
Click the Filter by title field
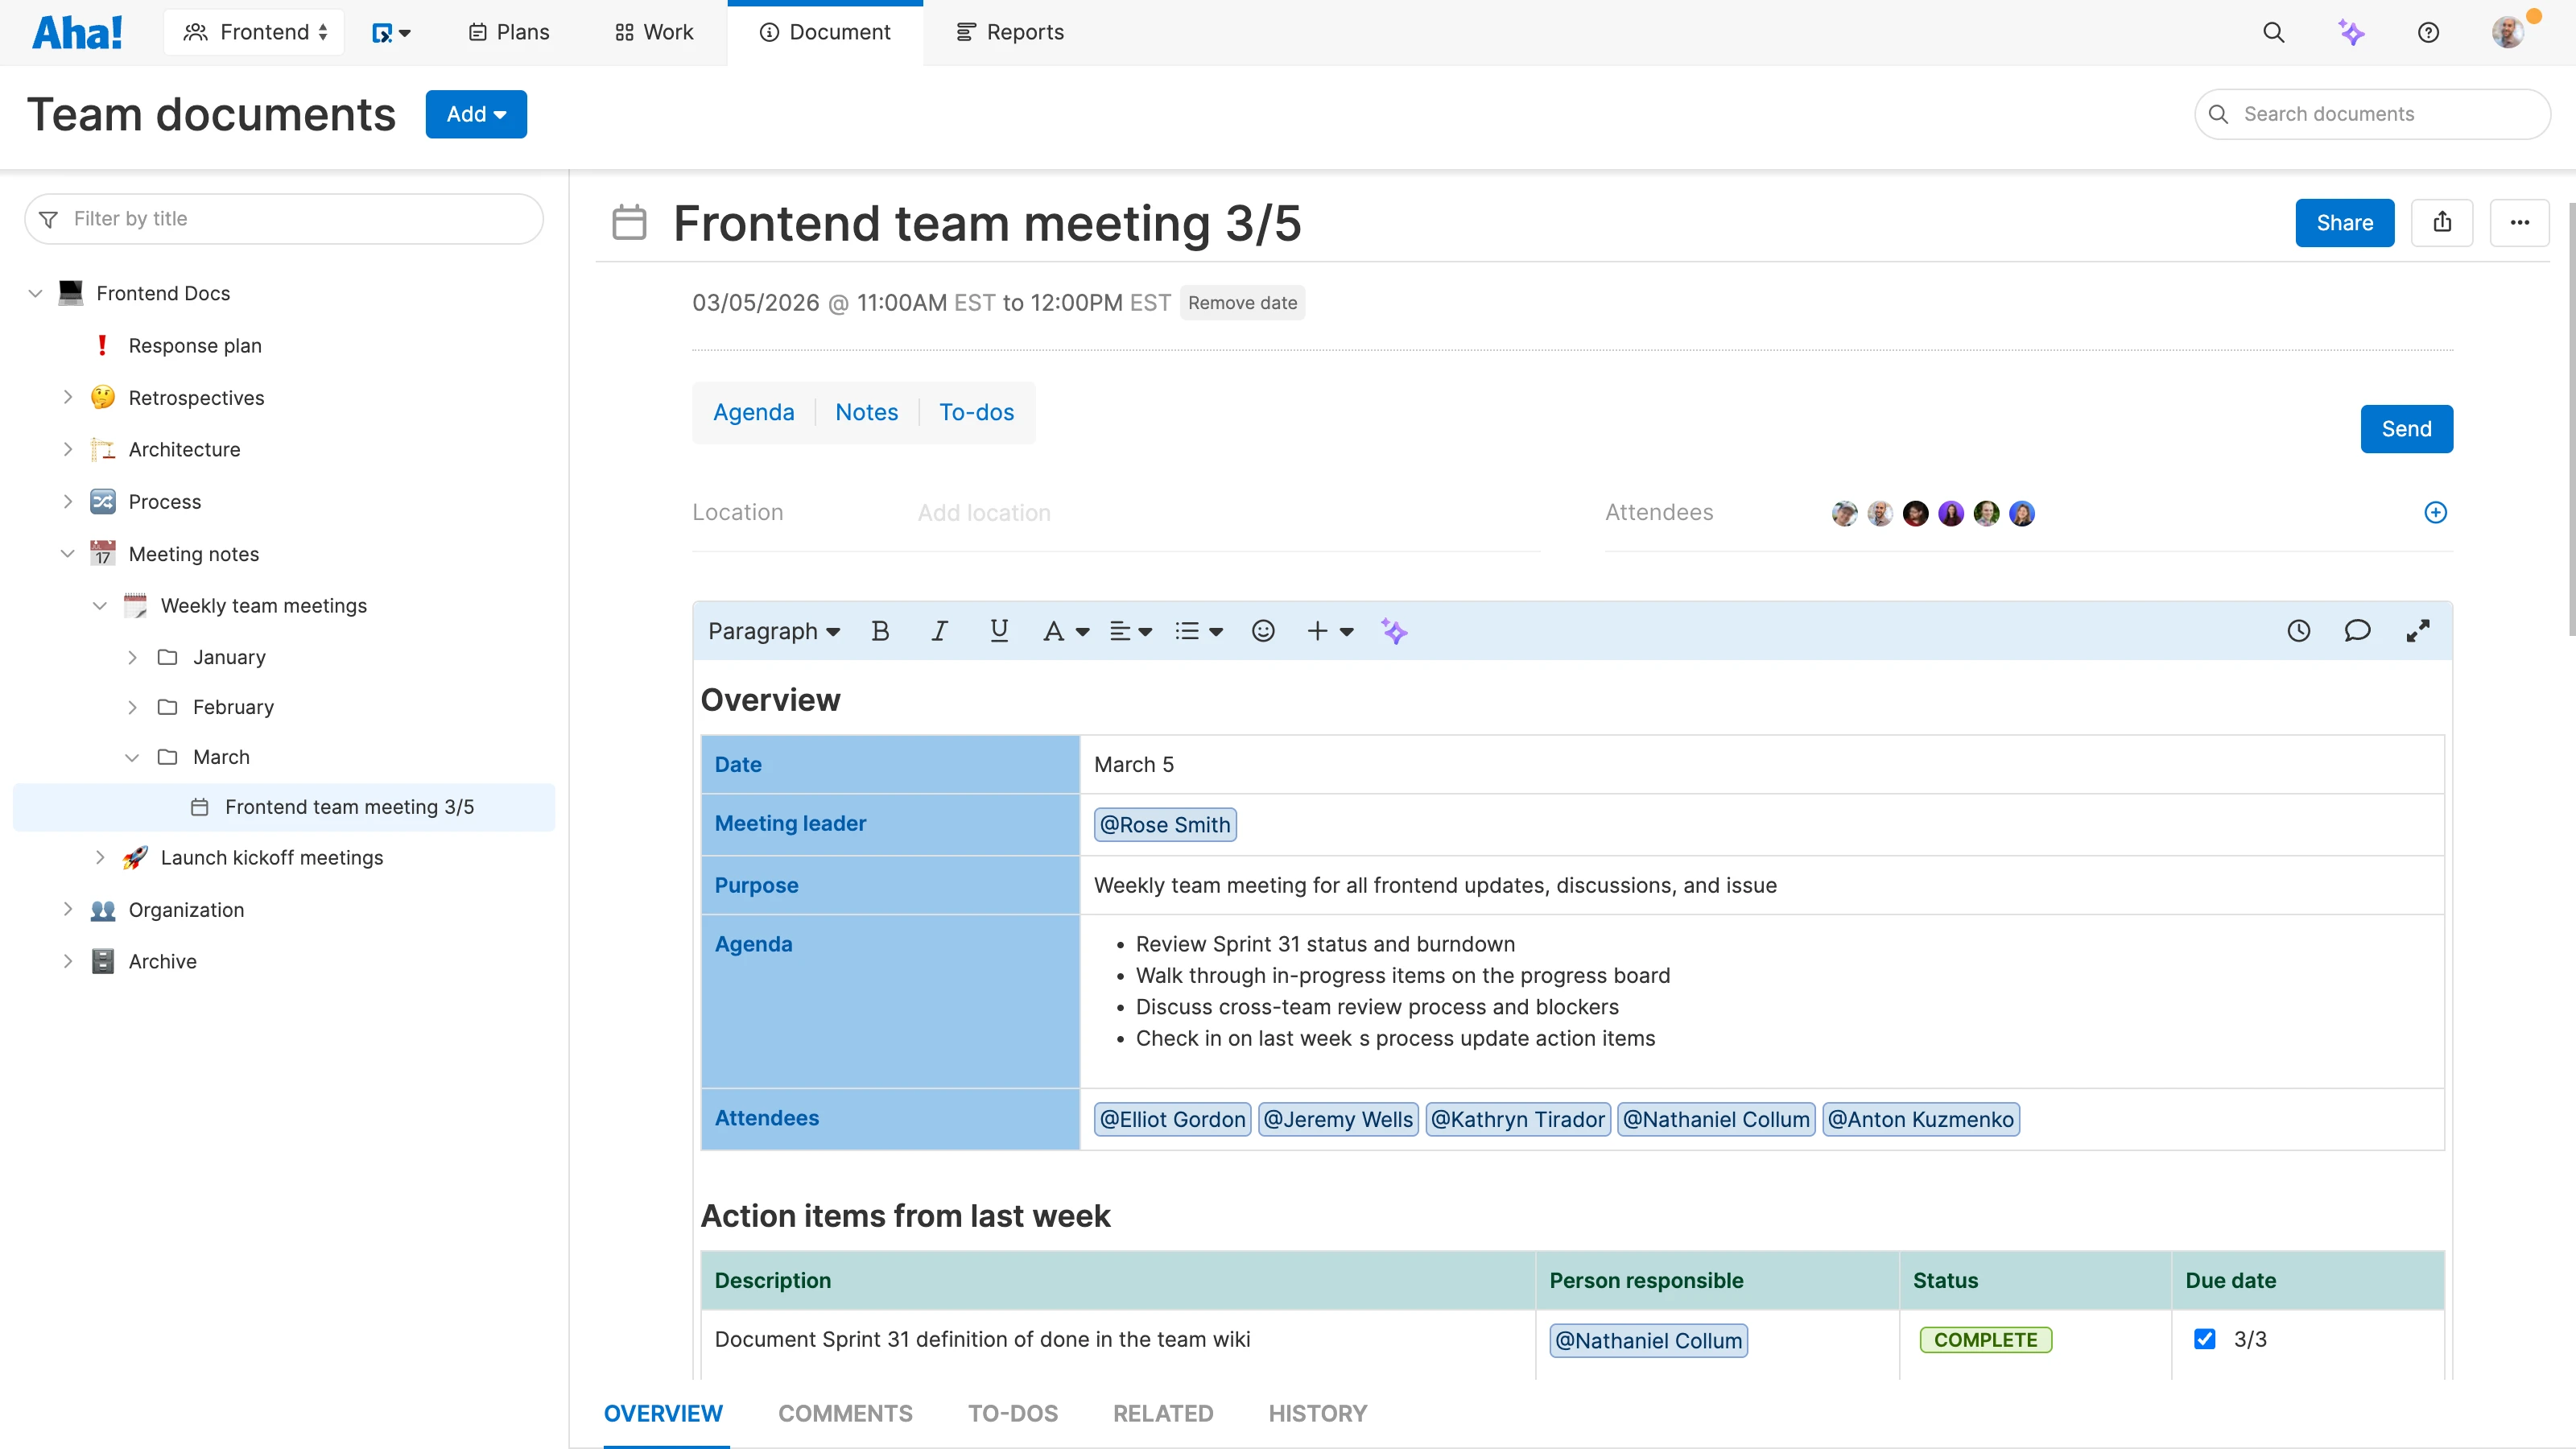[284, 218]
